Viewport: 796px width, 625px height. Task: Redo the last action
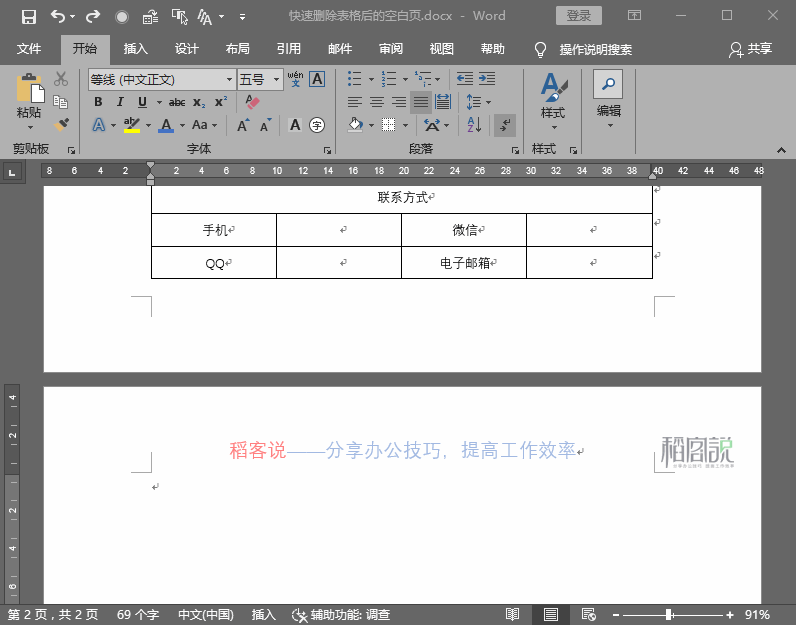click(x=92, y=17)
